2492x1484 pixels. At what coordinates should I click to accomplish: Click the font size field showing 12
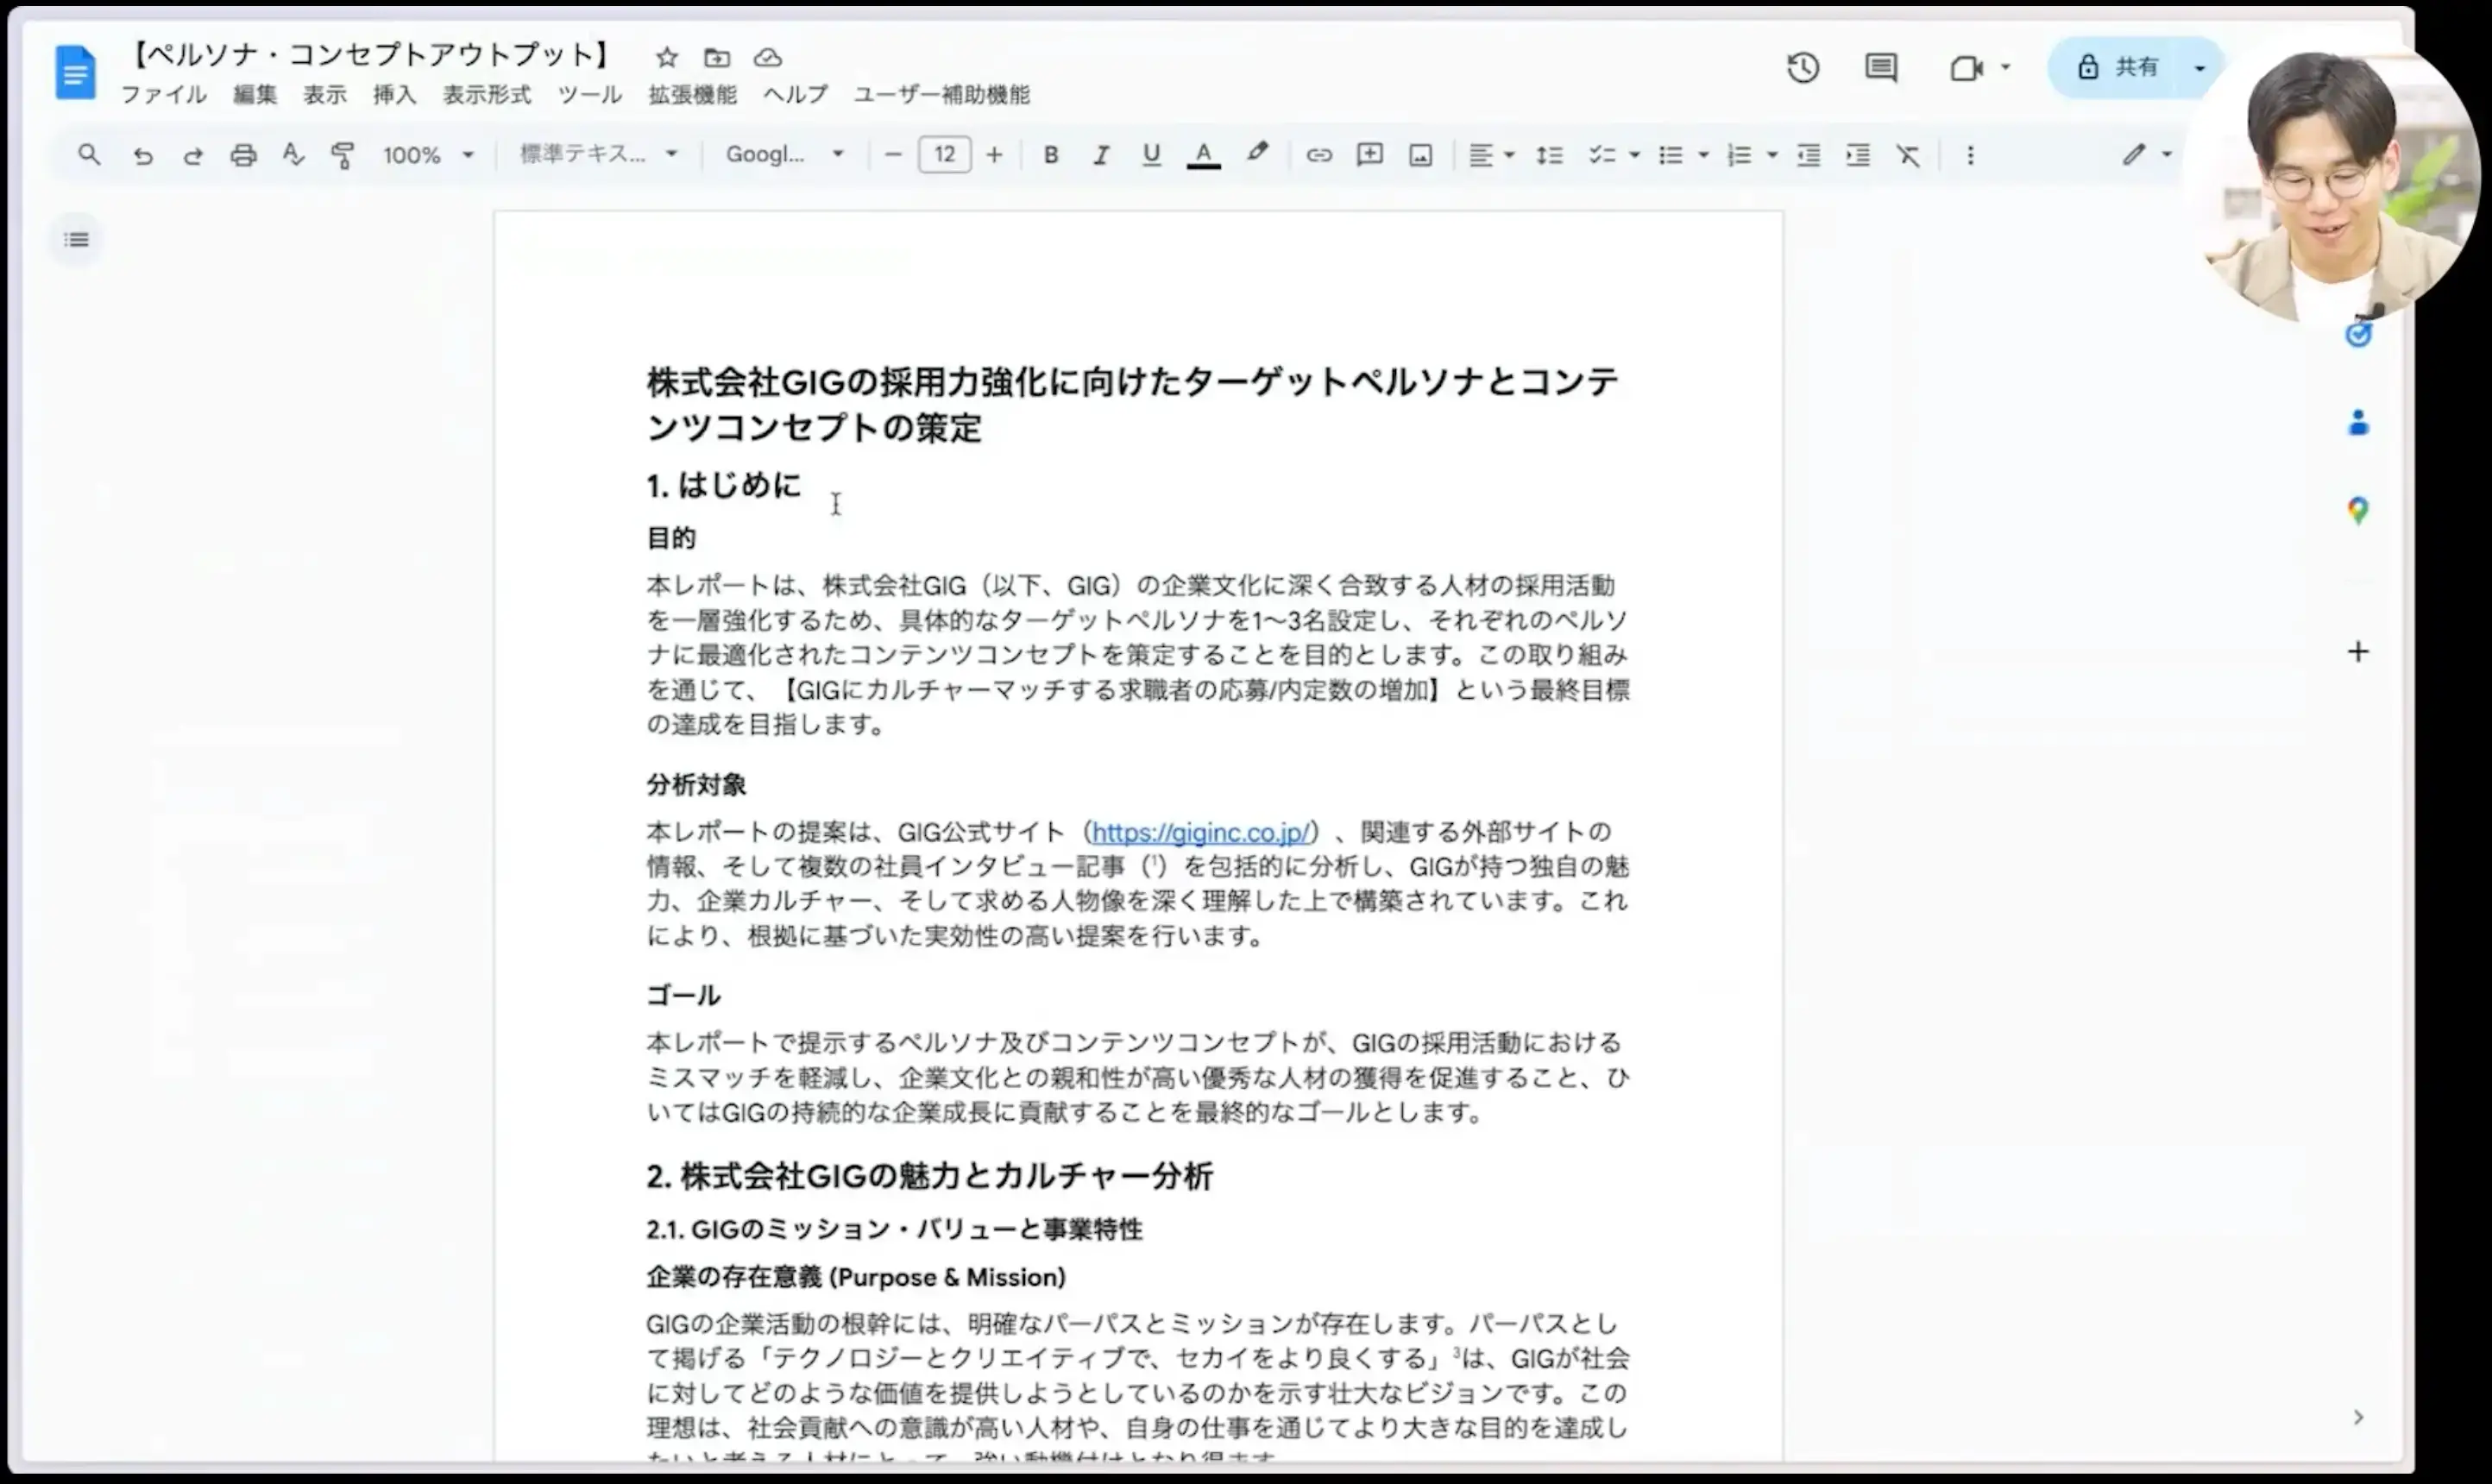(x=944, y=154)
